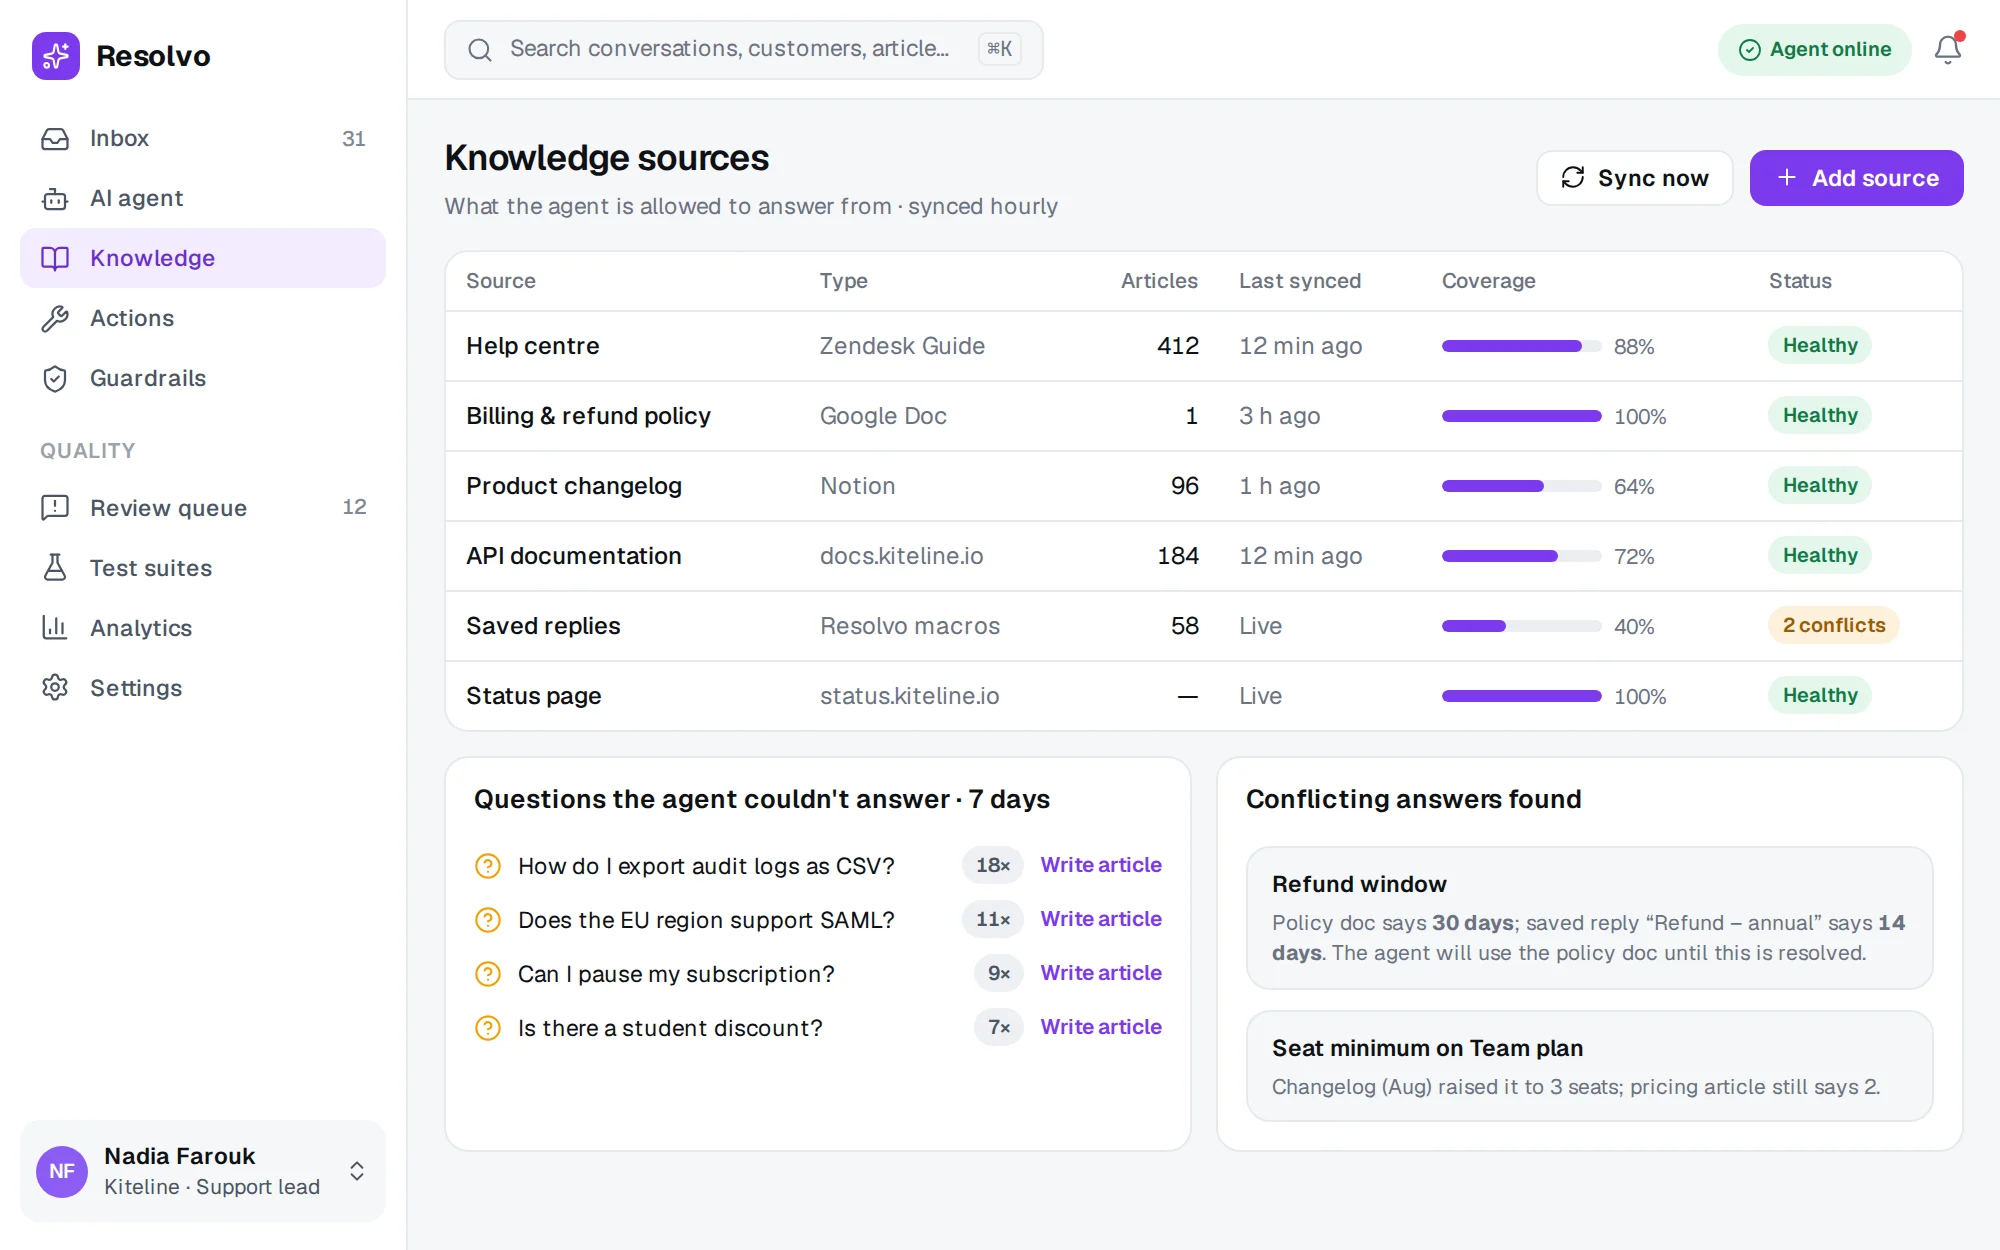The height and width of the screenshot is (1250, 2000).
Task: Open the Help centre source row
Action: (x=1204, y=346)
